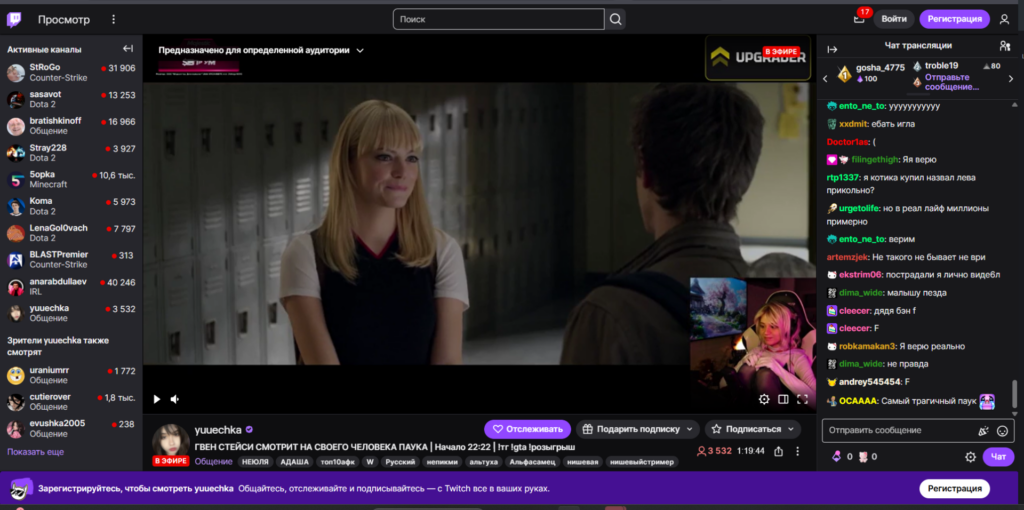Click the UPGRADER banner ad

click(758, 57)
